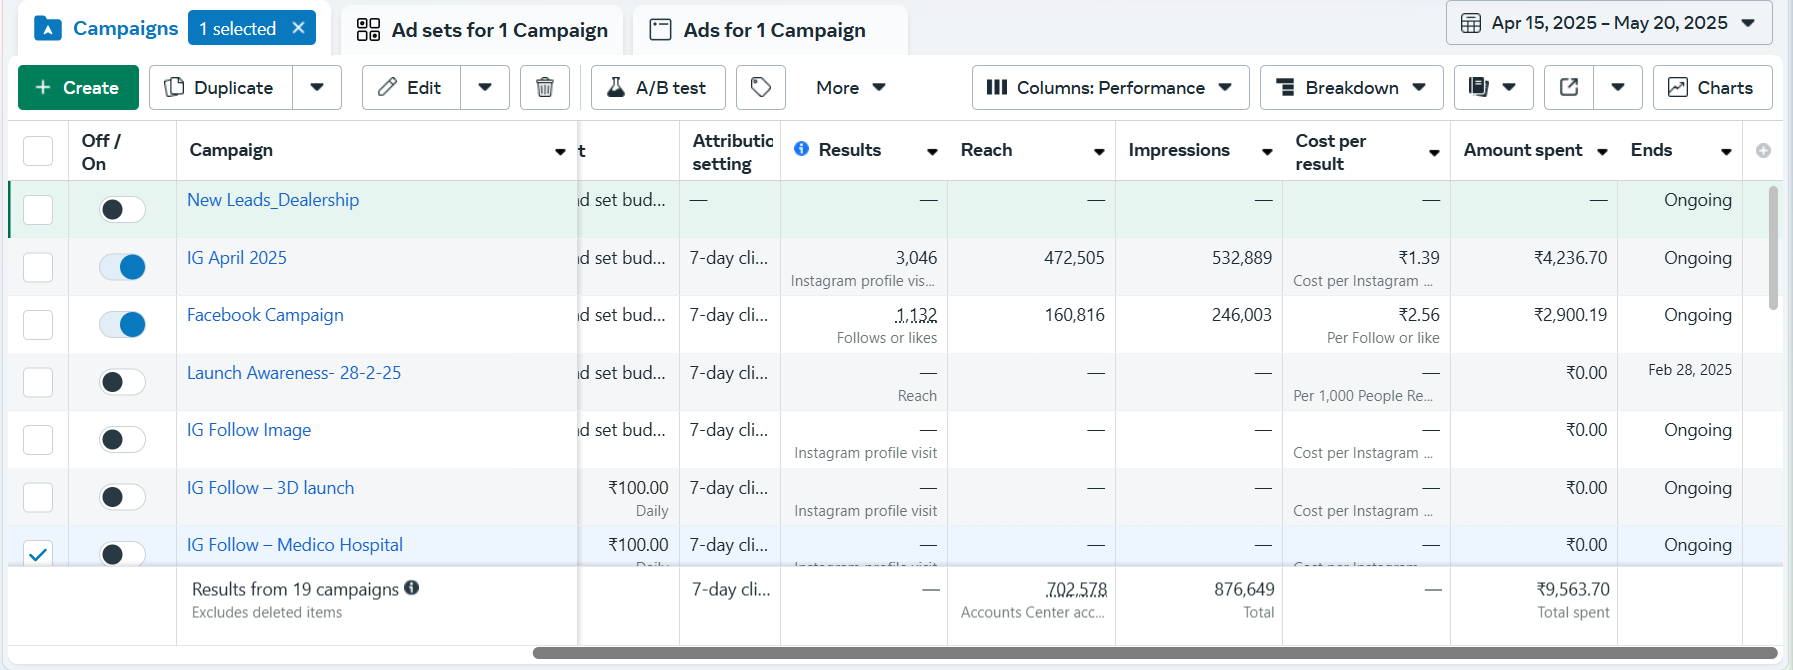
Task: Click the calendar icon in date range
Action: pyautogui.click(x=1471, y=23)
